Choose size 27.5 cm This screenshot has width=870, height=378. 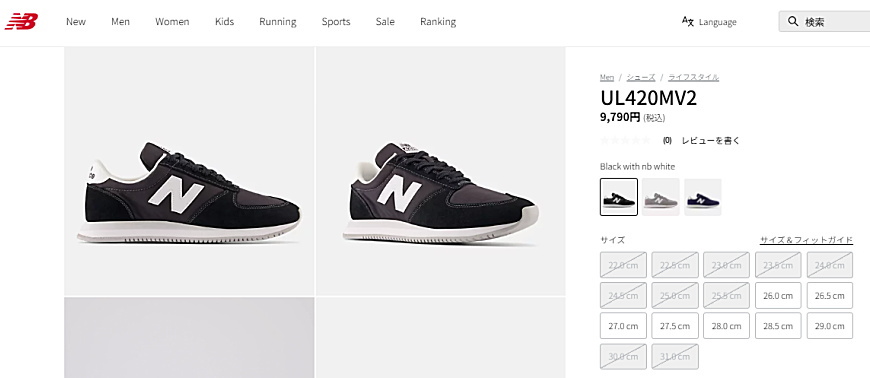pyautogui.click(x=675, y=326)
